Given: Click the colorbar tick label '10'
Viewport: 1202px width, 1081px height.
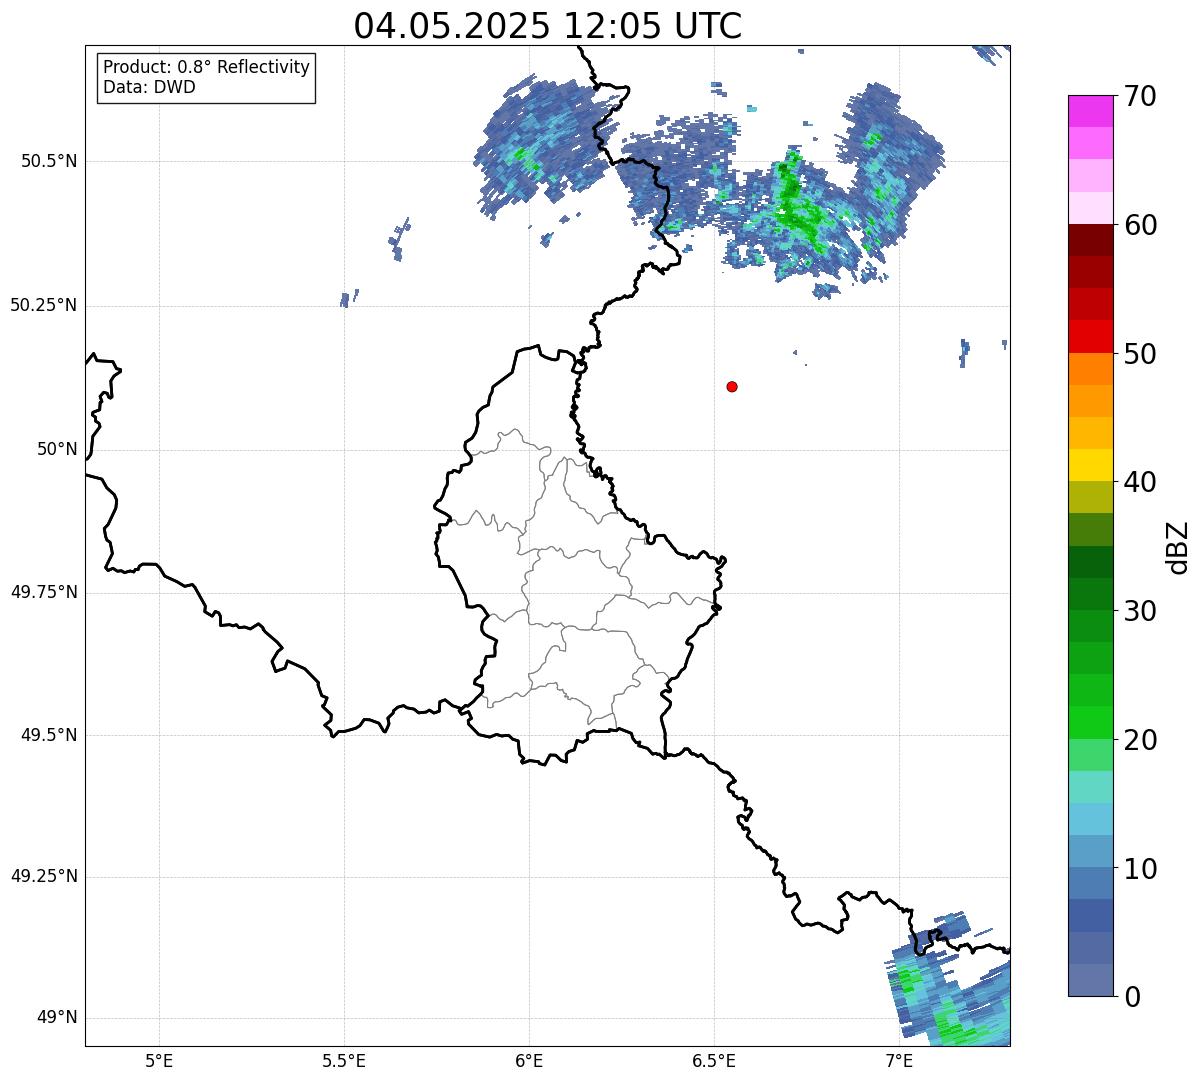Looking at the screenshot, I should (1140, 869).
